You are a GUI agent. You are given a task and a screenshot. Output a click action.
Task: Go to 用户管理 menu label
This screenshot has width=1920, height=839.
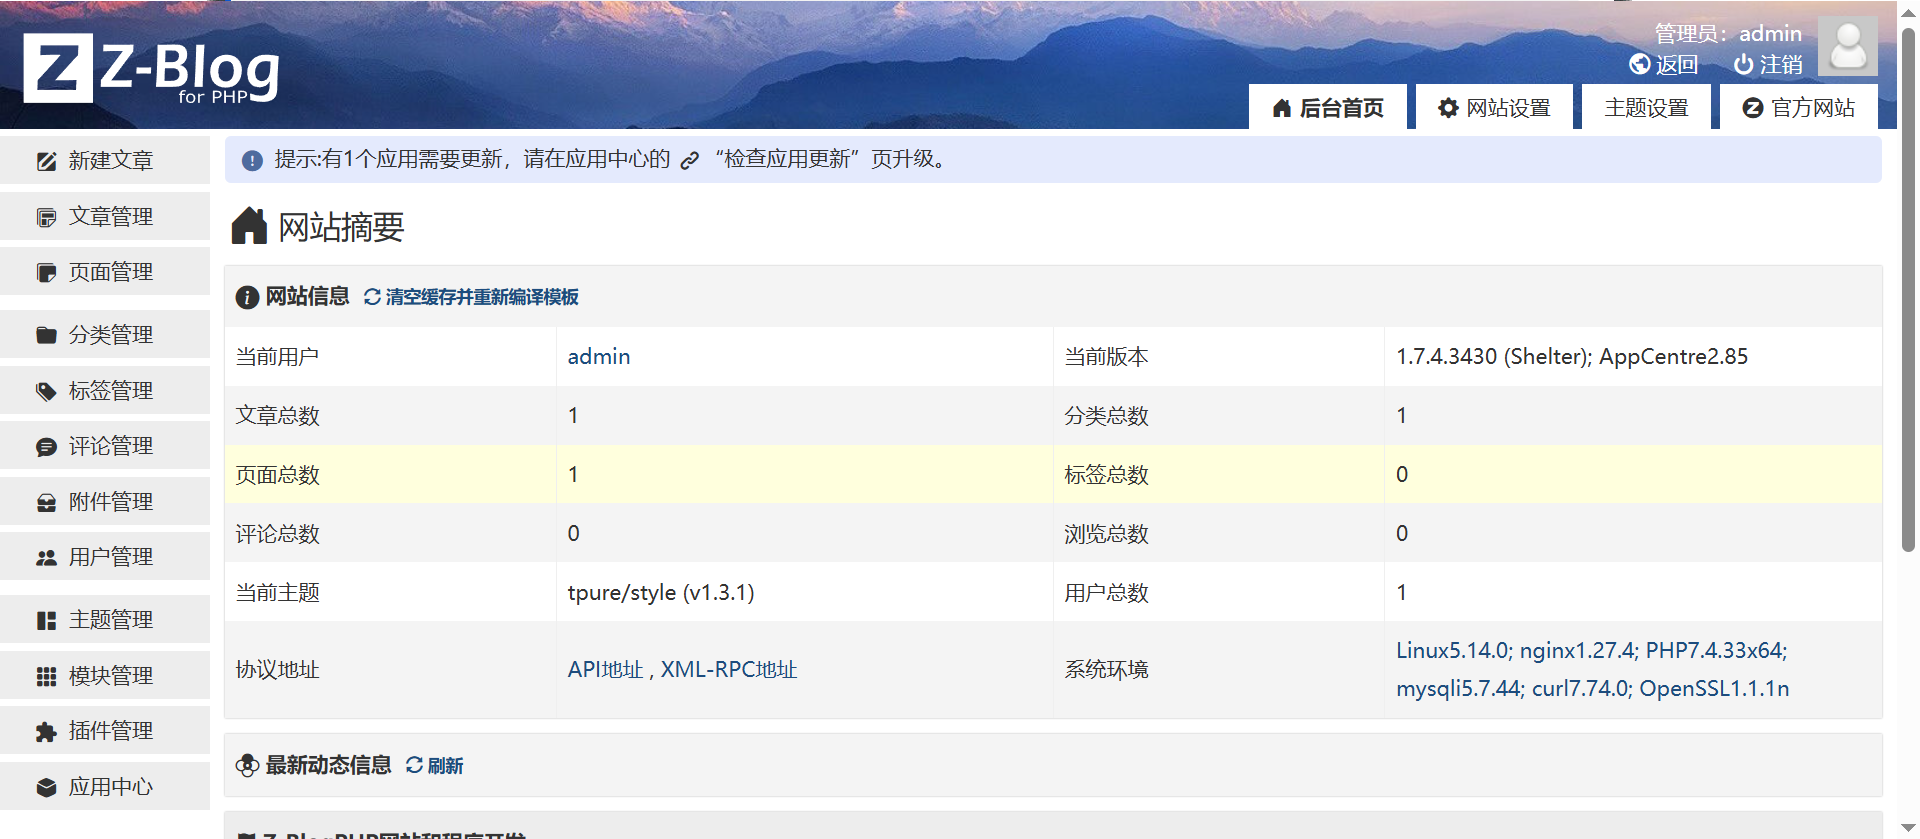pyautogui.click(x=111, y=557)
